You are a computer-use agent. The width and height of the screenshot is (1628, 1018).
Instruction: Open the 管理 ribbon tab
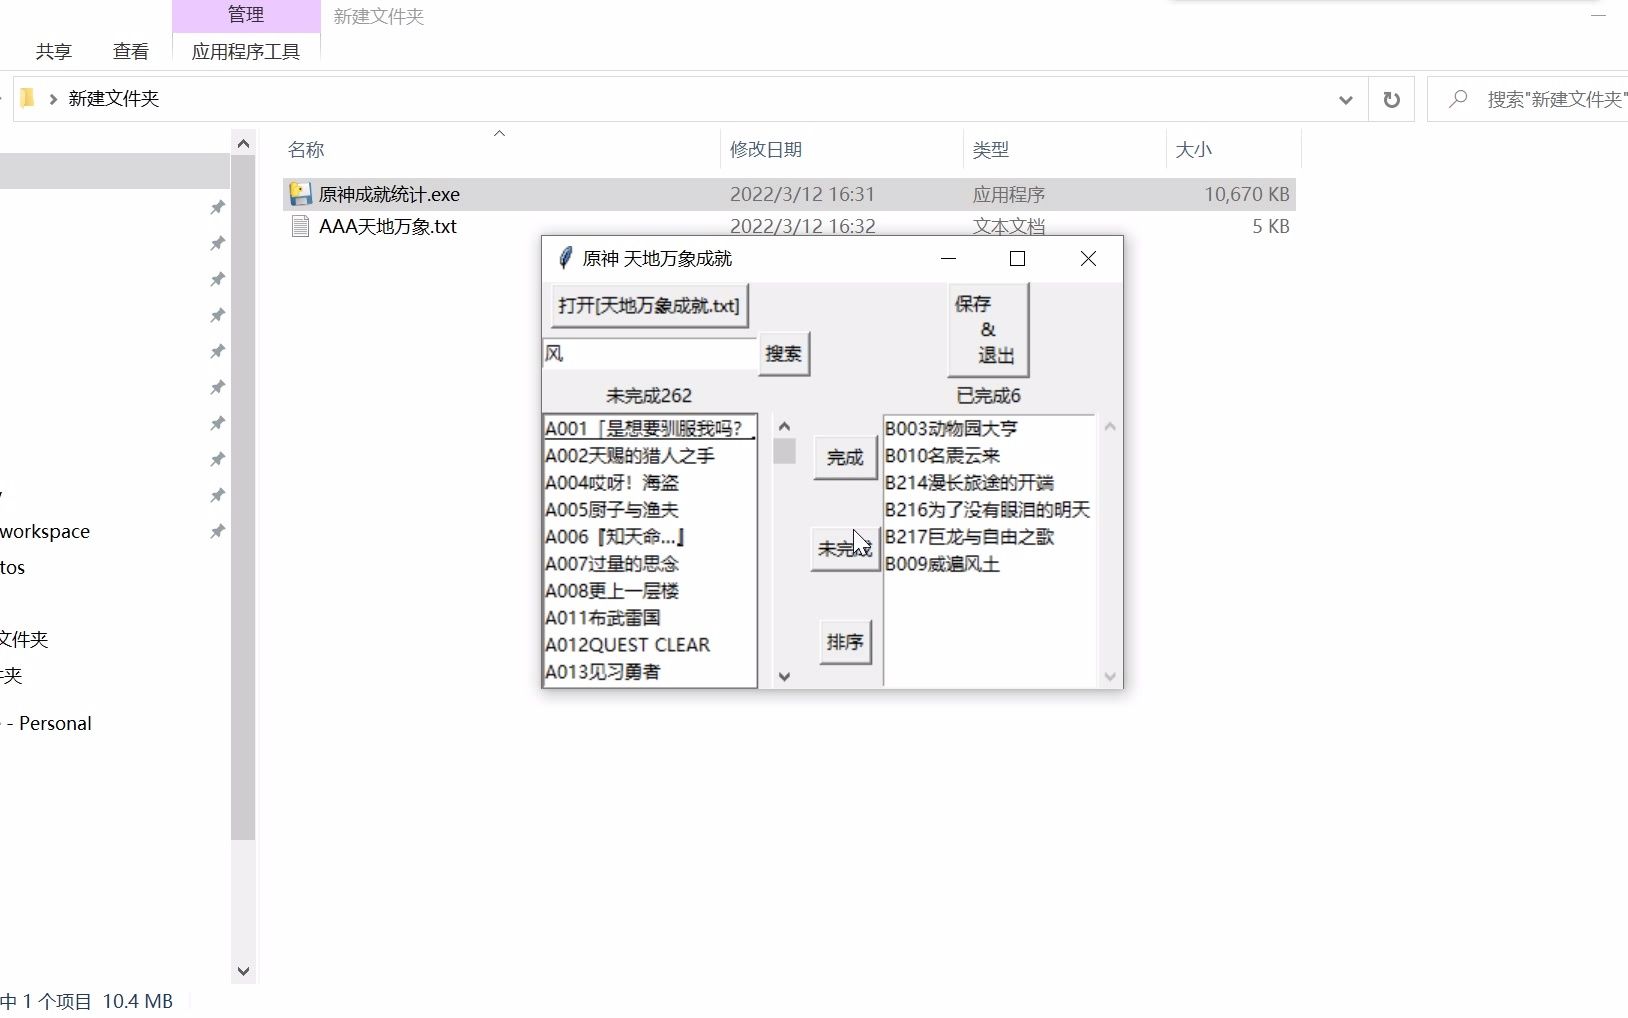click(x=246, y=15)
